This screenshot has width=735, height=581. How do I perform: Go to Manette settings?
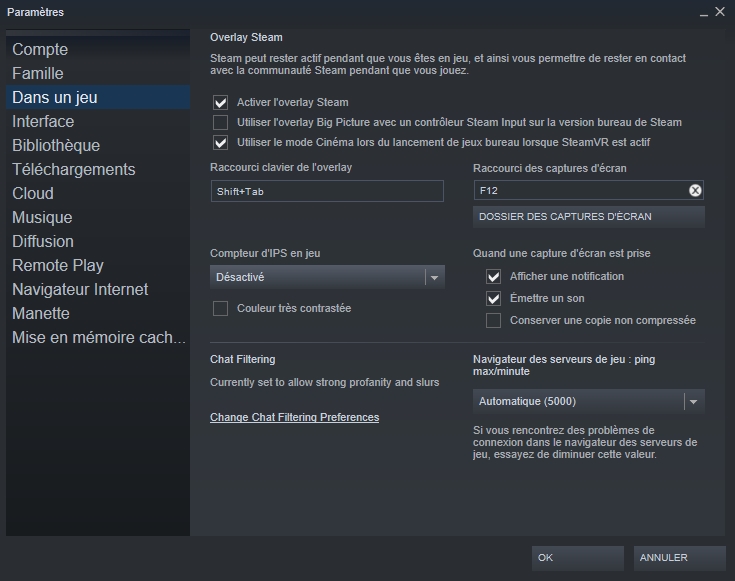(x=98, y=313)
